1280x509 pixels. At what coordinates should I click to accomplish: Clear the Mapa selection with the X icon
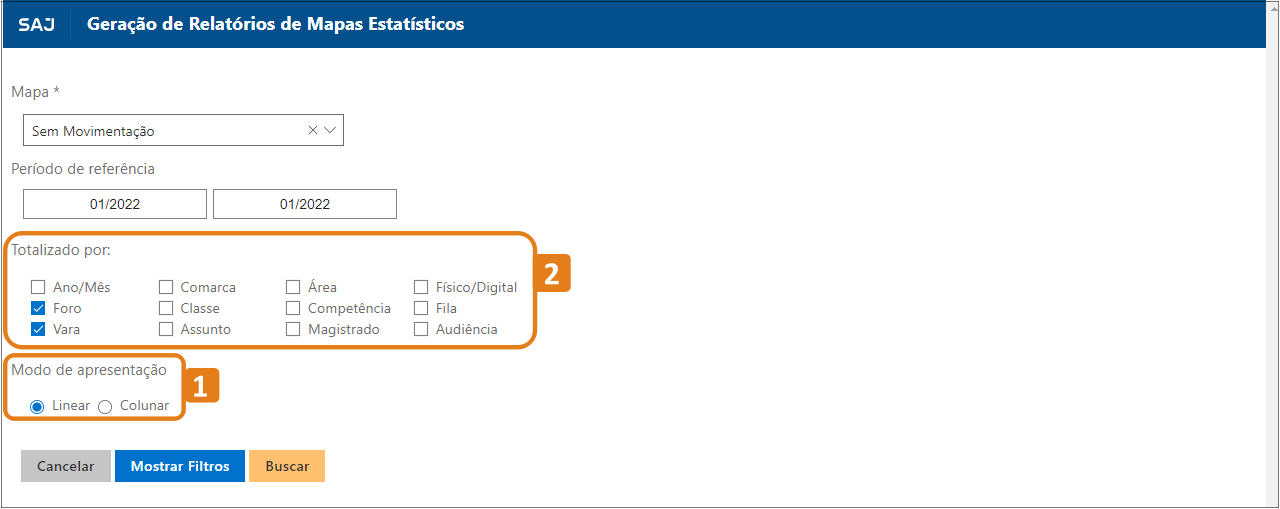point(312,130)
